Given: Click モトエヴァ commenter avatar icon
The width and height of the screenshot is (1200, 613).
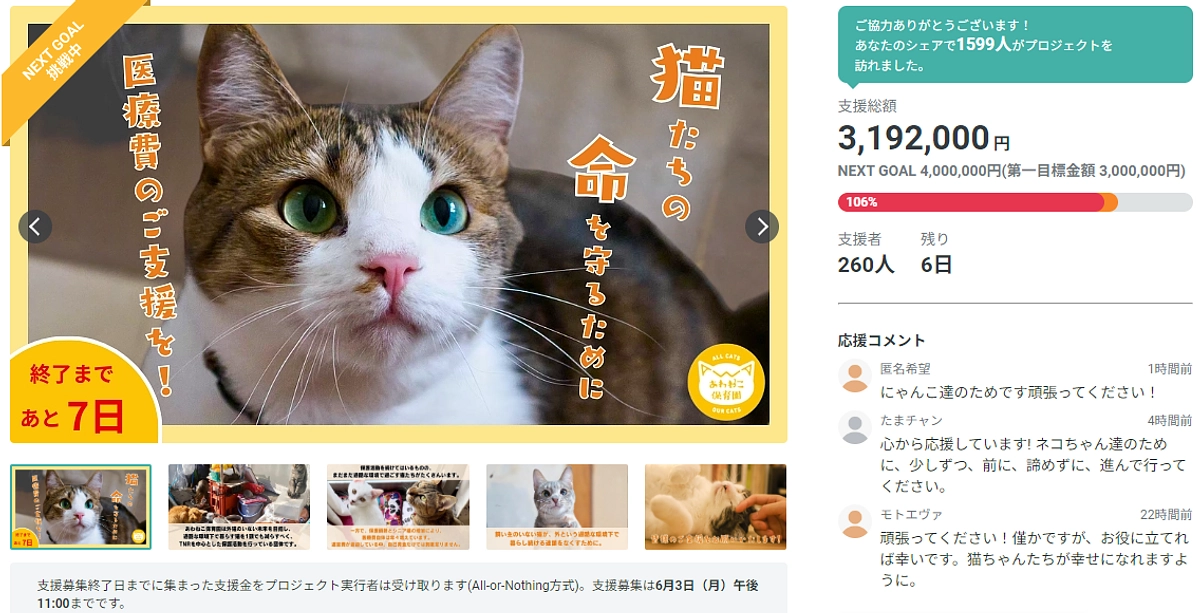Looking at the screenshot, I should click(x=855, y=521).
